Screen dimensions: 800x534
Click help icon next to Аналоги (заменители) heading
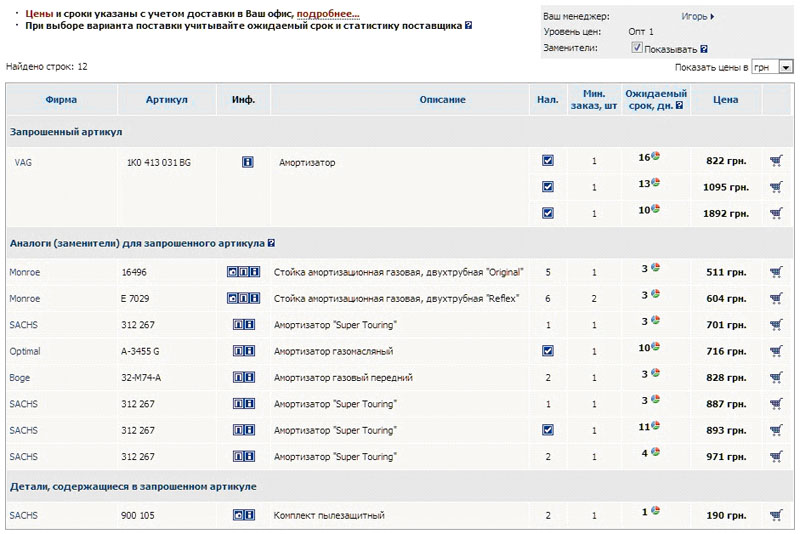(272, 243)
